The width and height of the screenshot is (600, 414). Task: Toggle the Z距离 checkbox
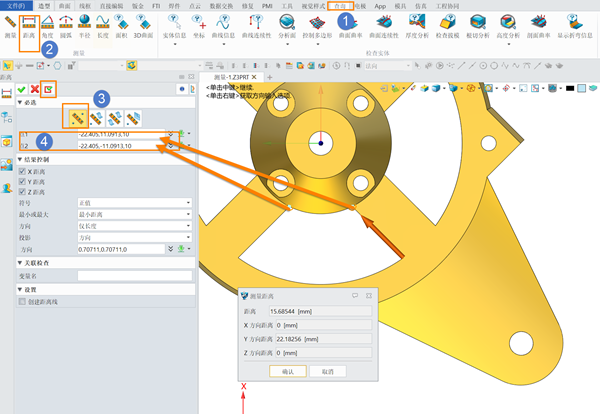(x=22, y=192)
